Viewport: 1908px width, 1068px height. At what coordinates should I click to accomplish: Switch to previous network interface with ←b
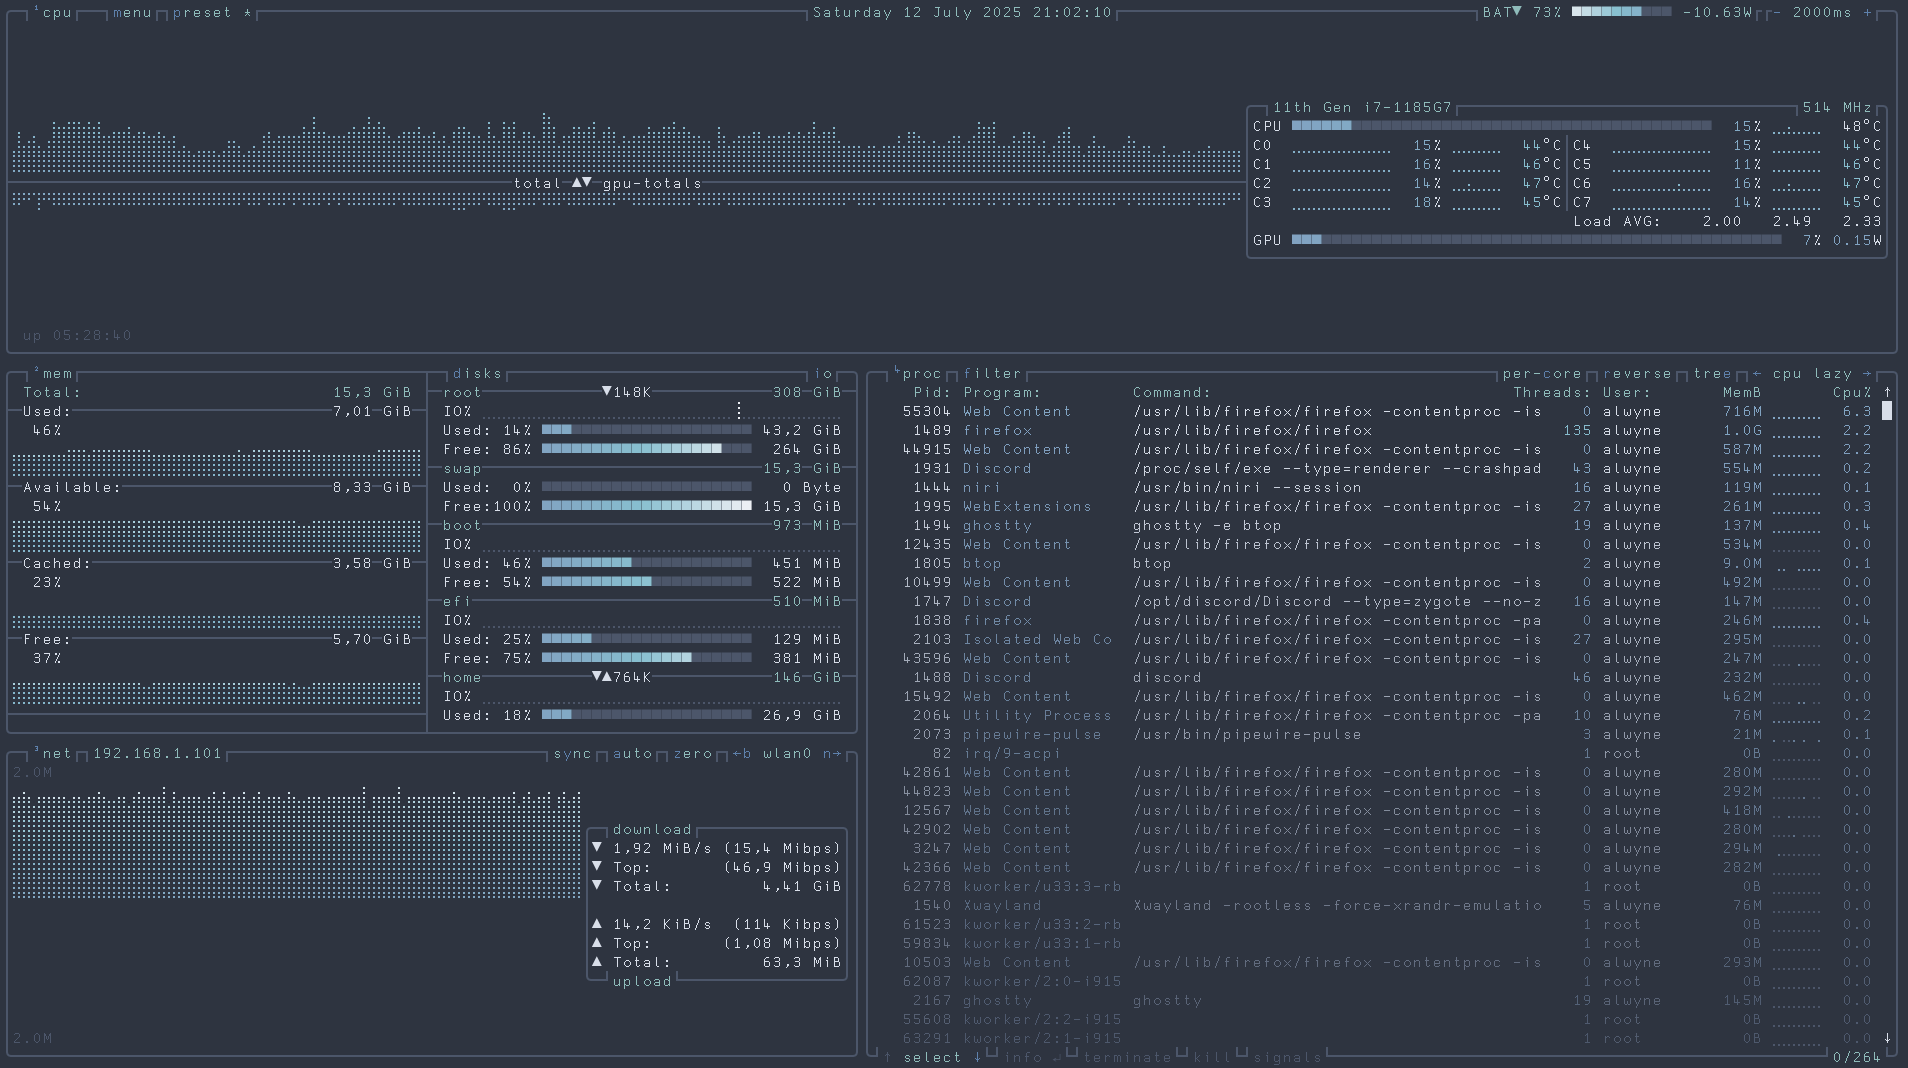click(x=742, y=754)
